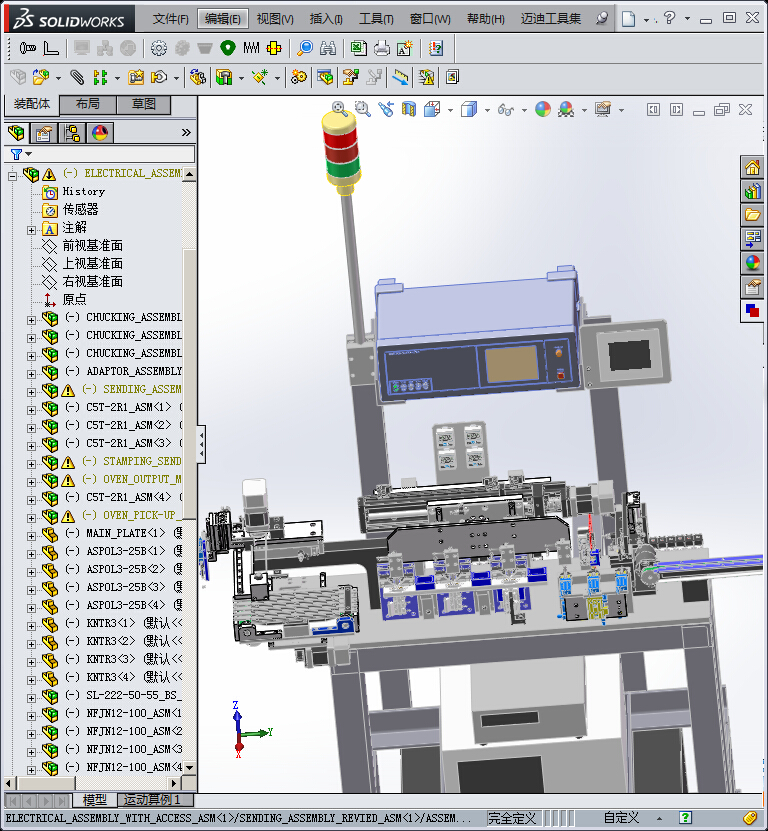Switch to the 运动算例1 tab

click(150, 800)
